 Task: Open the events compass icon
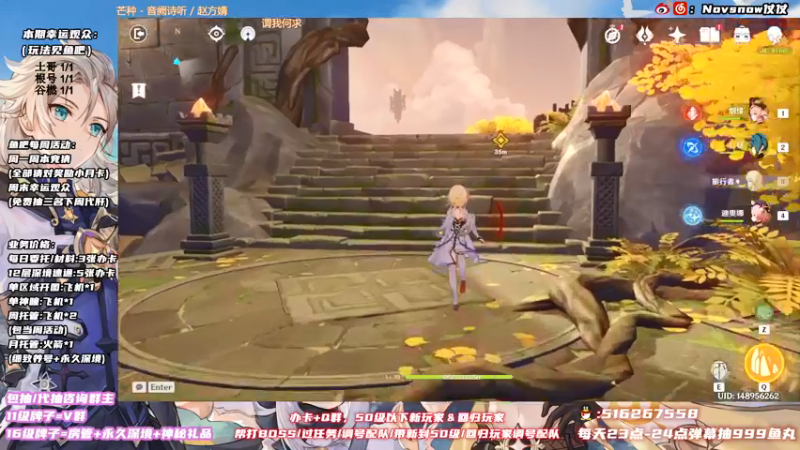613,35
